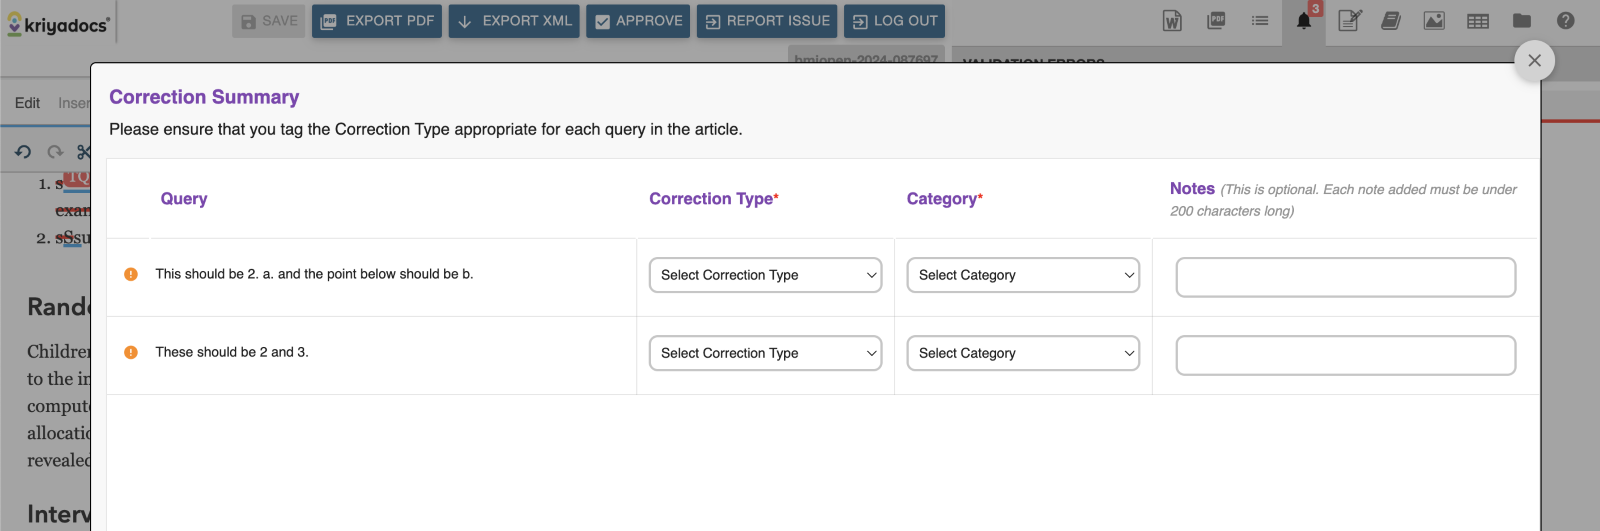The width and height of the screenshot is (1600, 531).
Task: Click the Kriyadocs logo
Action: (x=58, y=24)
